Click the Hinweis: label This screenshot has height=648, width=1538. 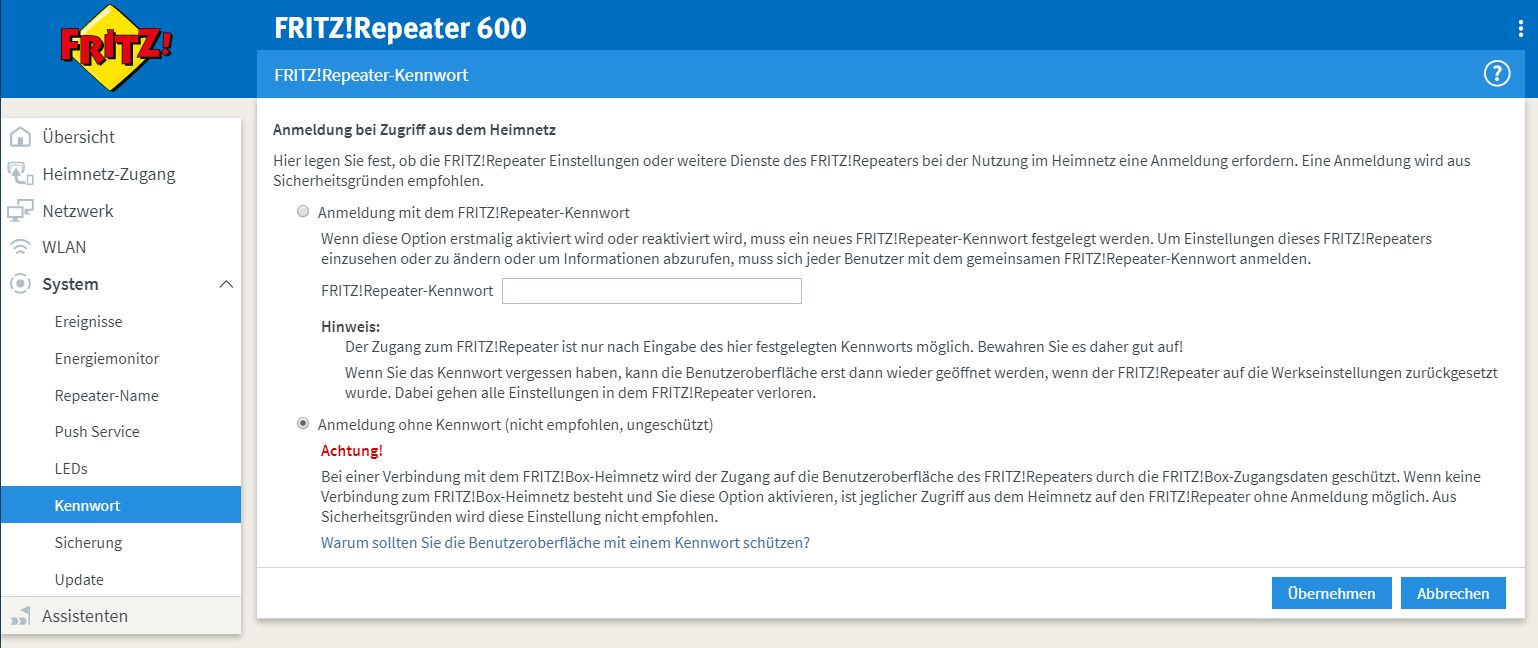click(x=350, y=327)
